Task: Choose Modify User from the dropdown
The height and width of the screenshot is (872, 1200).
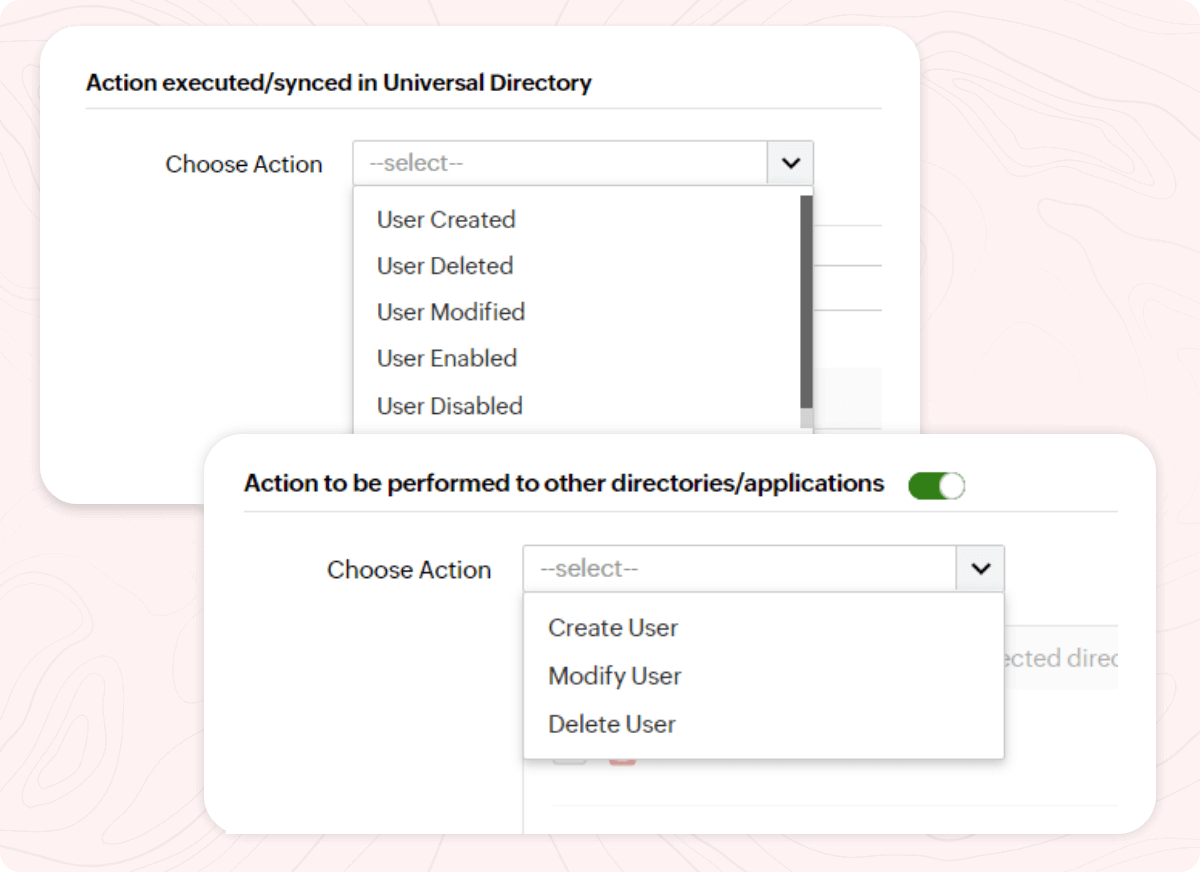Action: click(615, 676)
